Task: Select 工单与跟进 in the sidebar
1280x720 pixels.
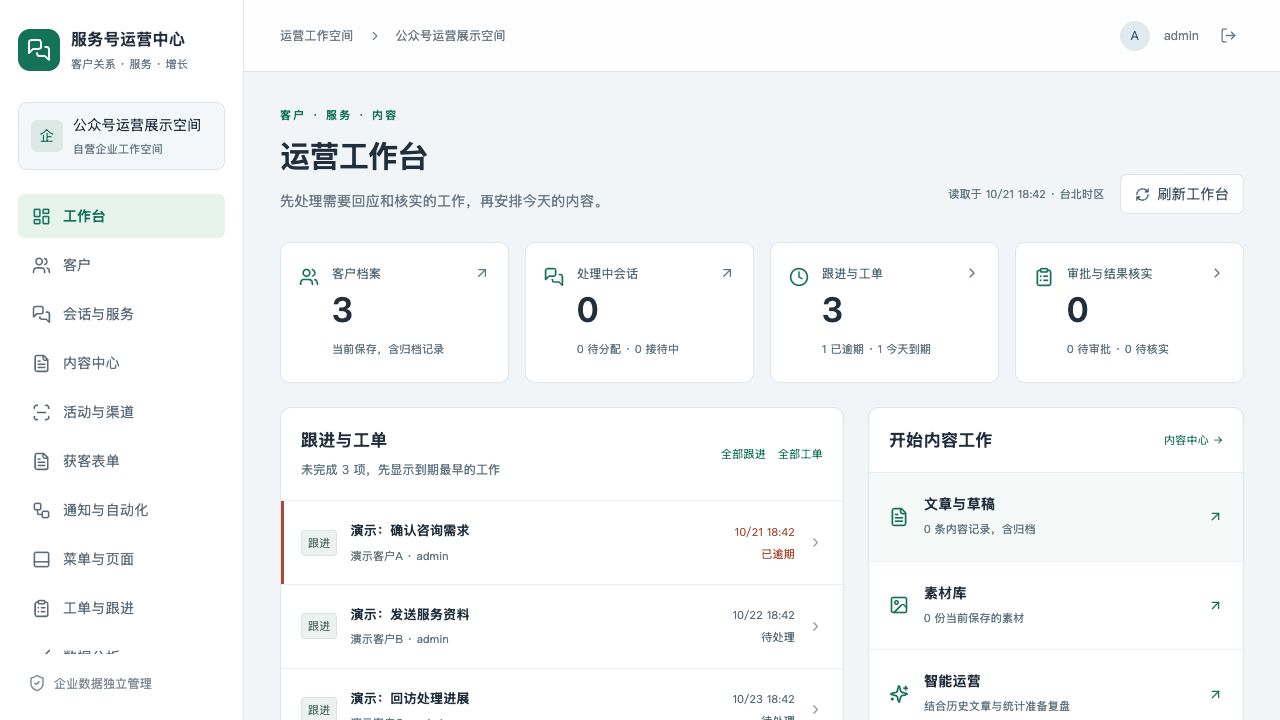Action: coord(121,608)
